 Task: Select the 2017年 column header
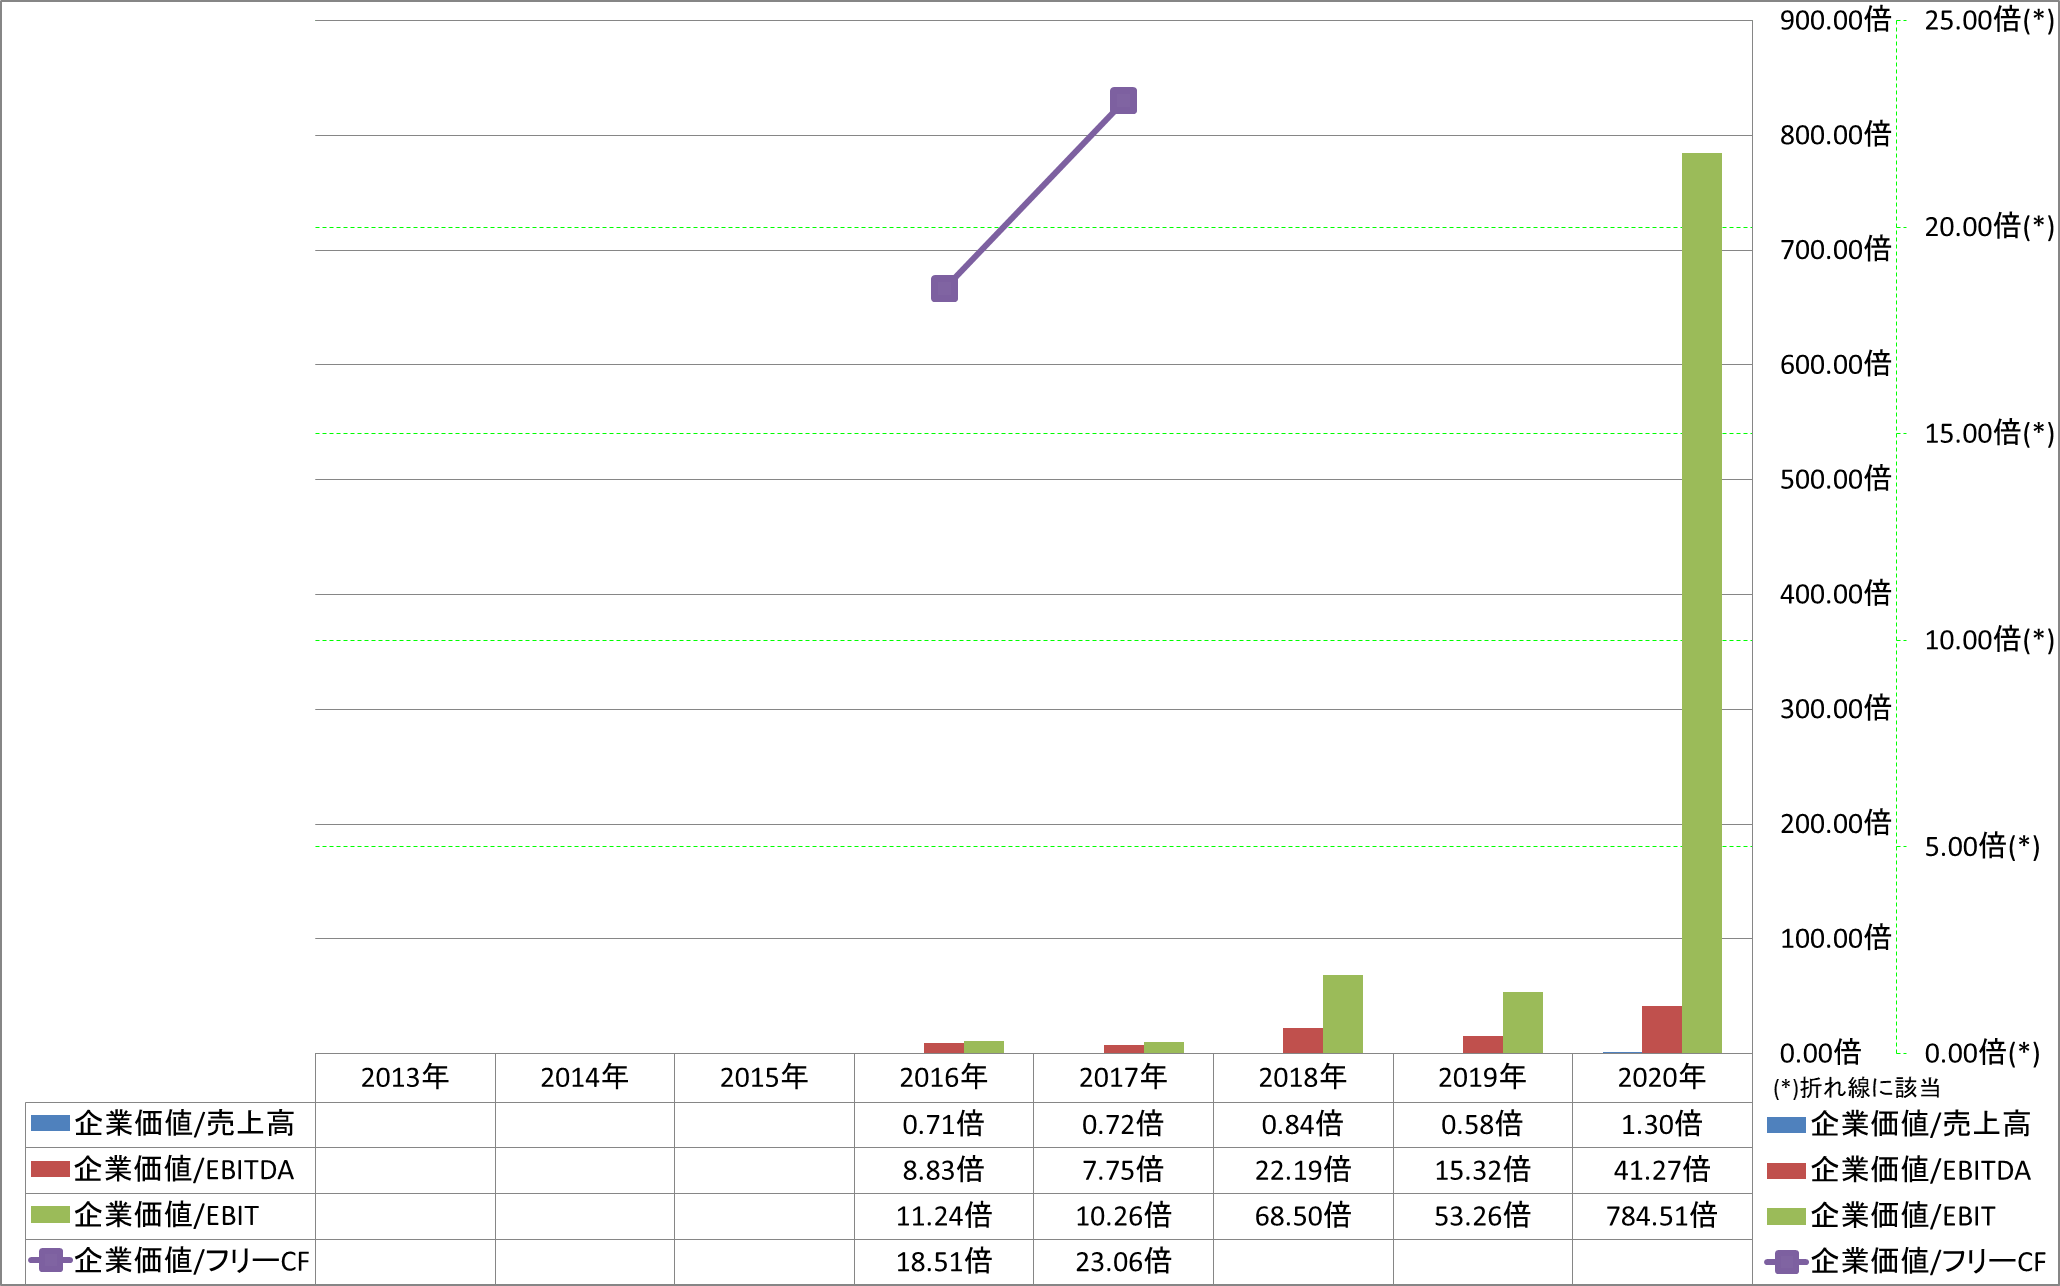[x=1123, y=1077]
